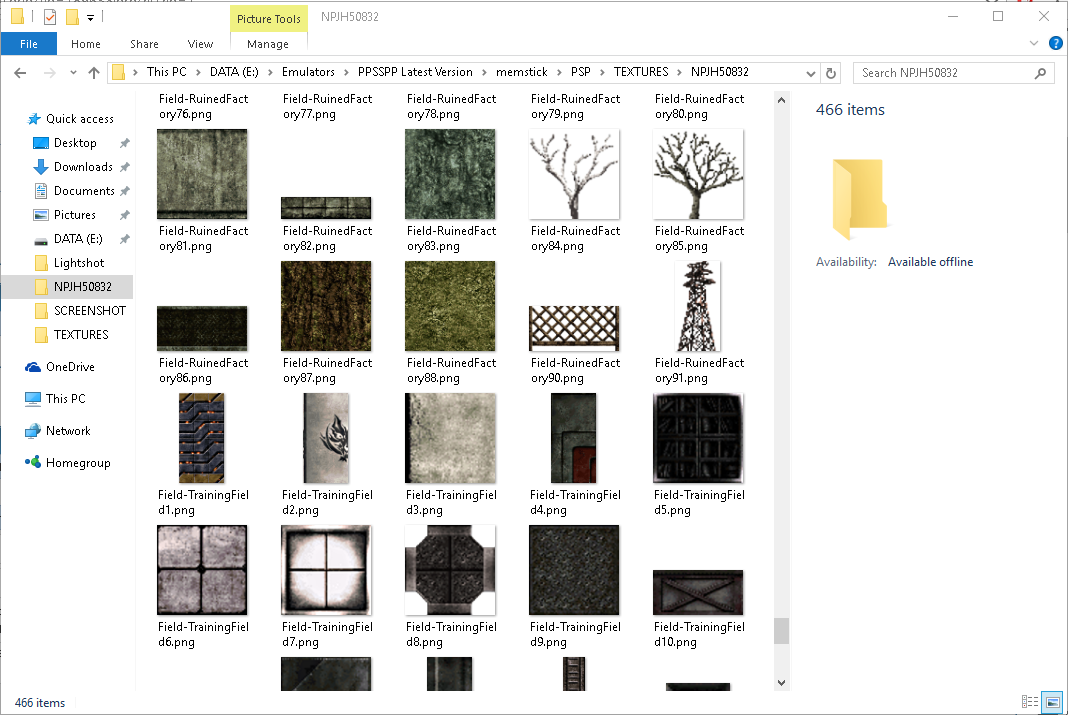Select the Field-RuinedFactory85.png tree thumbnail

point(698,175)
